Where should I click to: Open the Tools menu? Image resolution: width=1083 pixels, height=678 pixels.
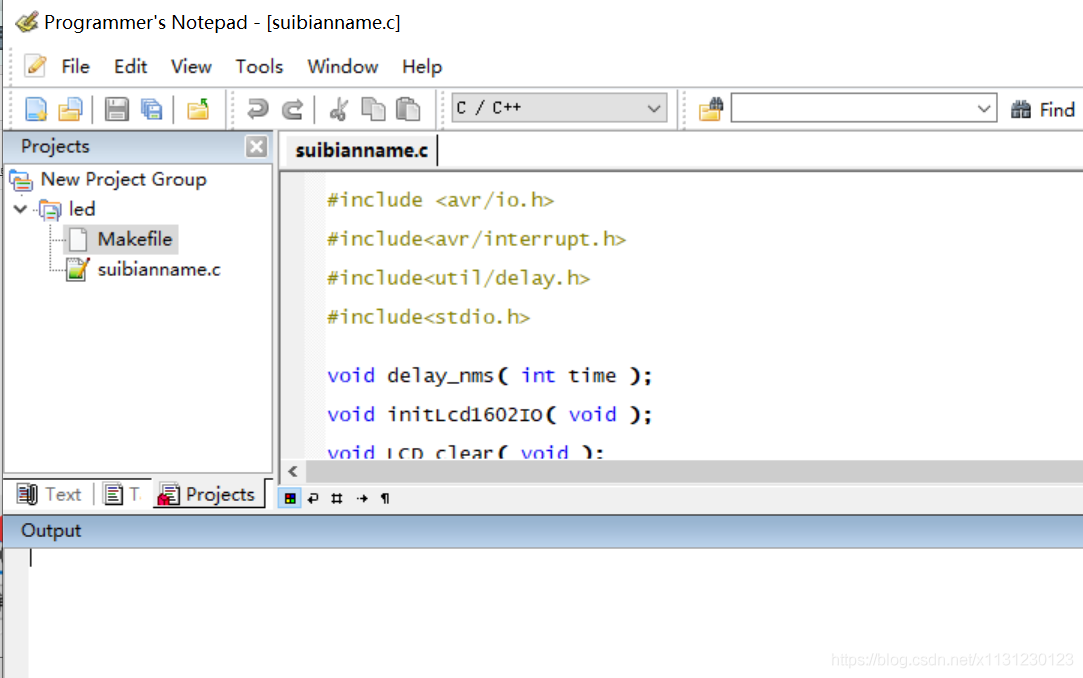click(x=259, y=67)
